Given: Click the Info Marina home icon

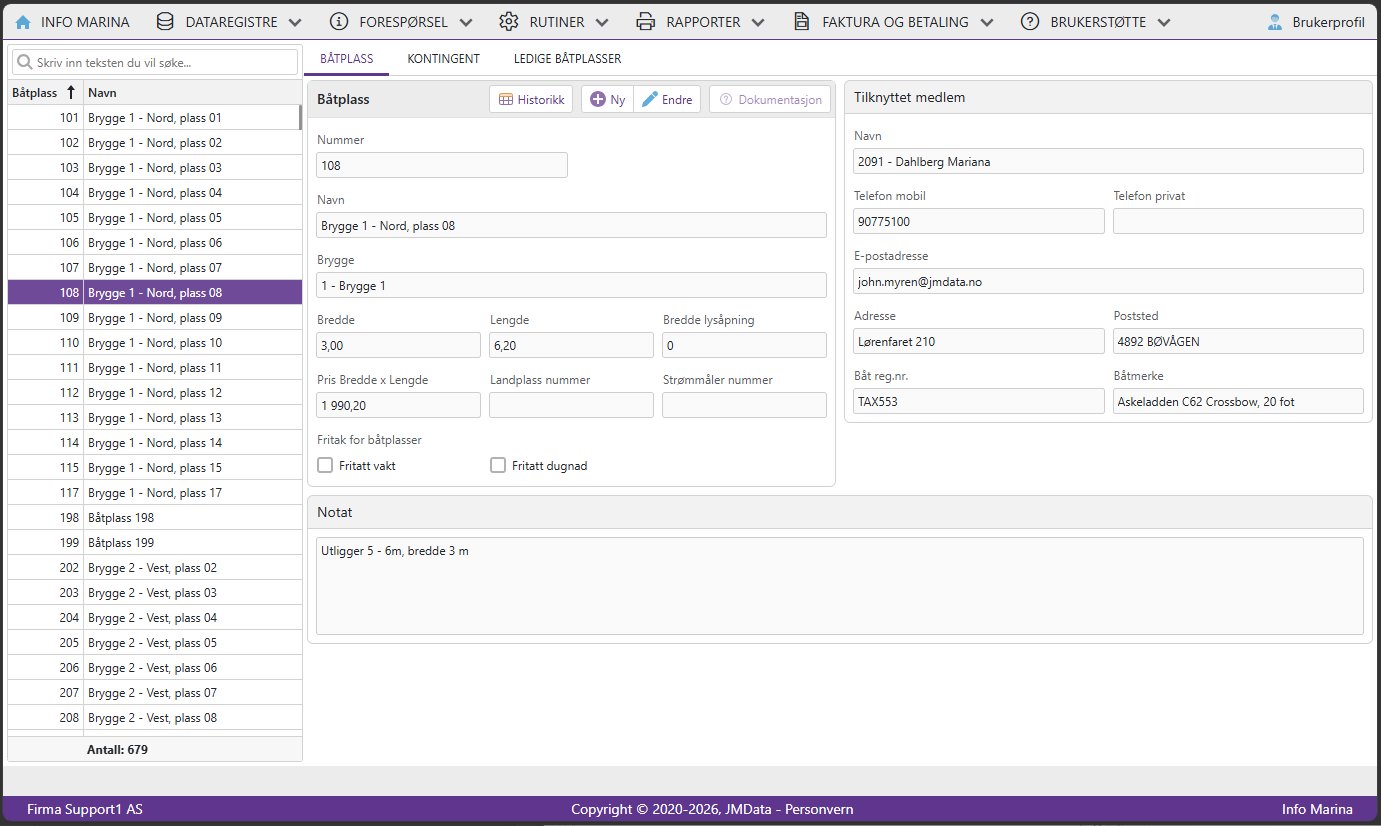Looking at the screenshot, I should point(23,22).
